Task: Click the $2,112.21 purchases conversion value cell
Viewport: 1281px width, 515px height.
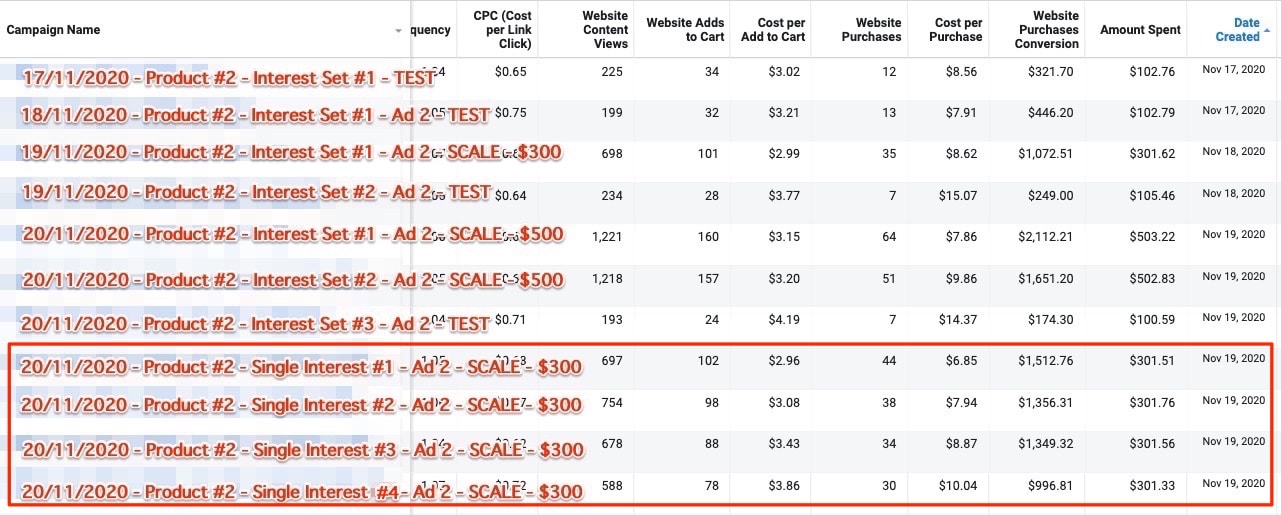Action: pyautogui.click(x=1045, y=236)
